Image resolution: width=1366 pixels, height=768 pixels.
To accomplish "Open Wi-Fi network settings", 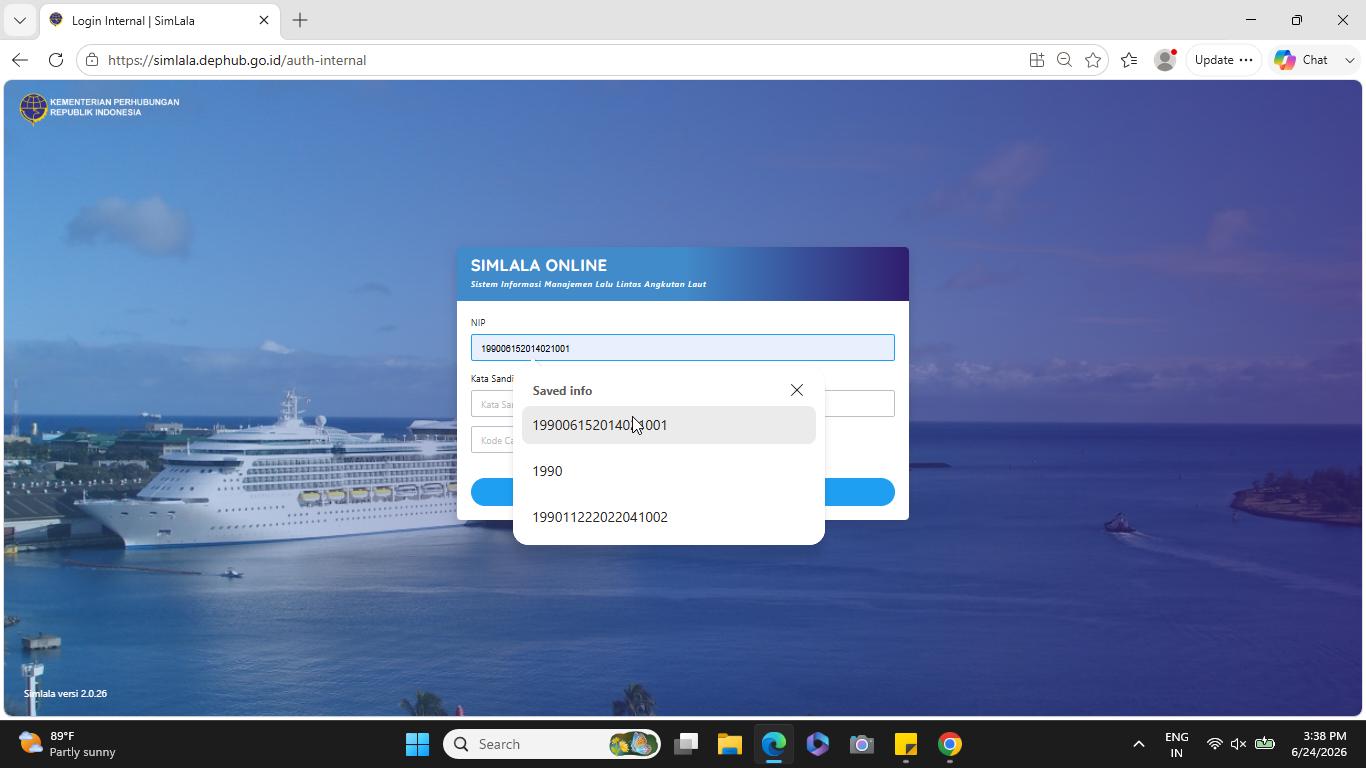I will [1215, 744].
